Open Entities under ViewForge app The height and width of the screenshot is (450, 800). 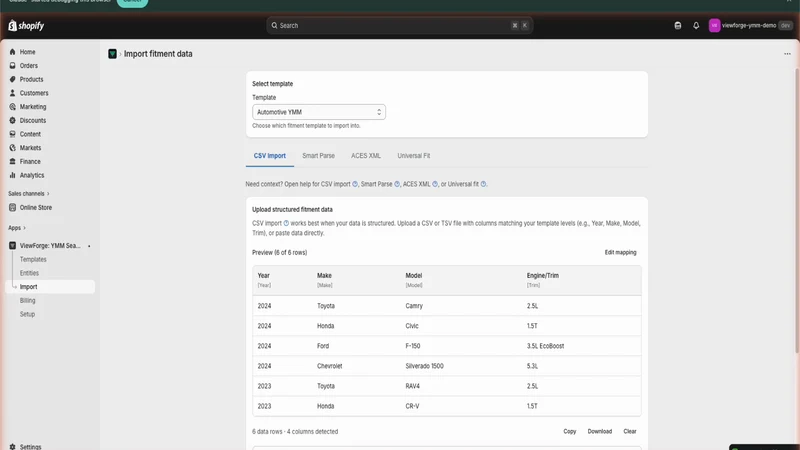[29, 273]
